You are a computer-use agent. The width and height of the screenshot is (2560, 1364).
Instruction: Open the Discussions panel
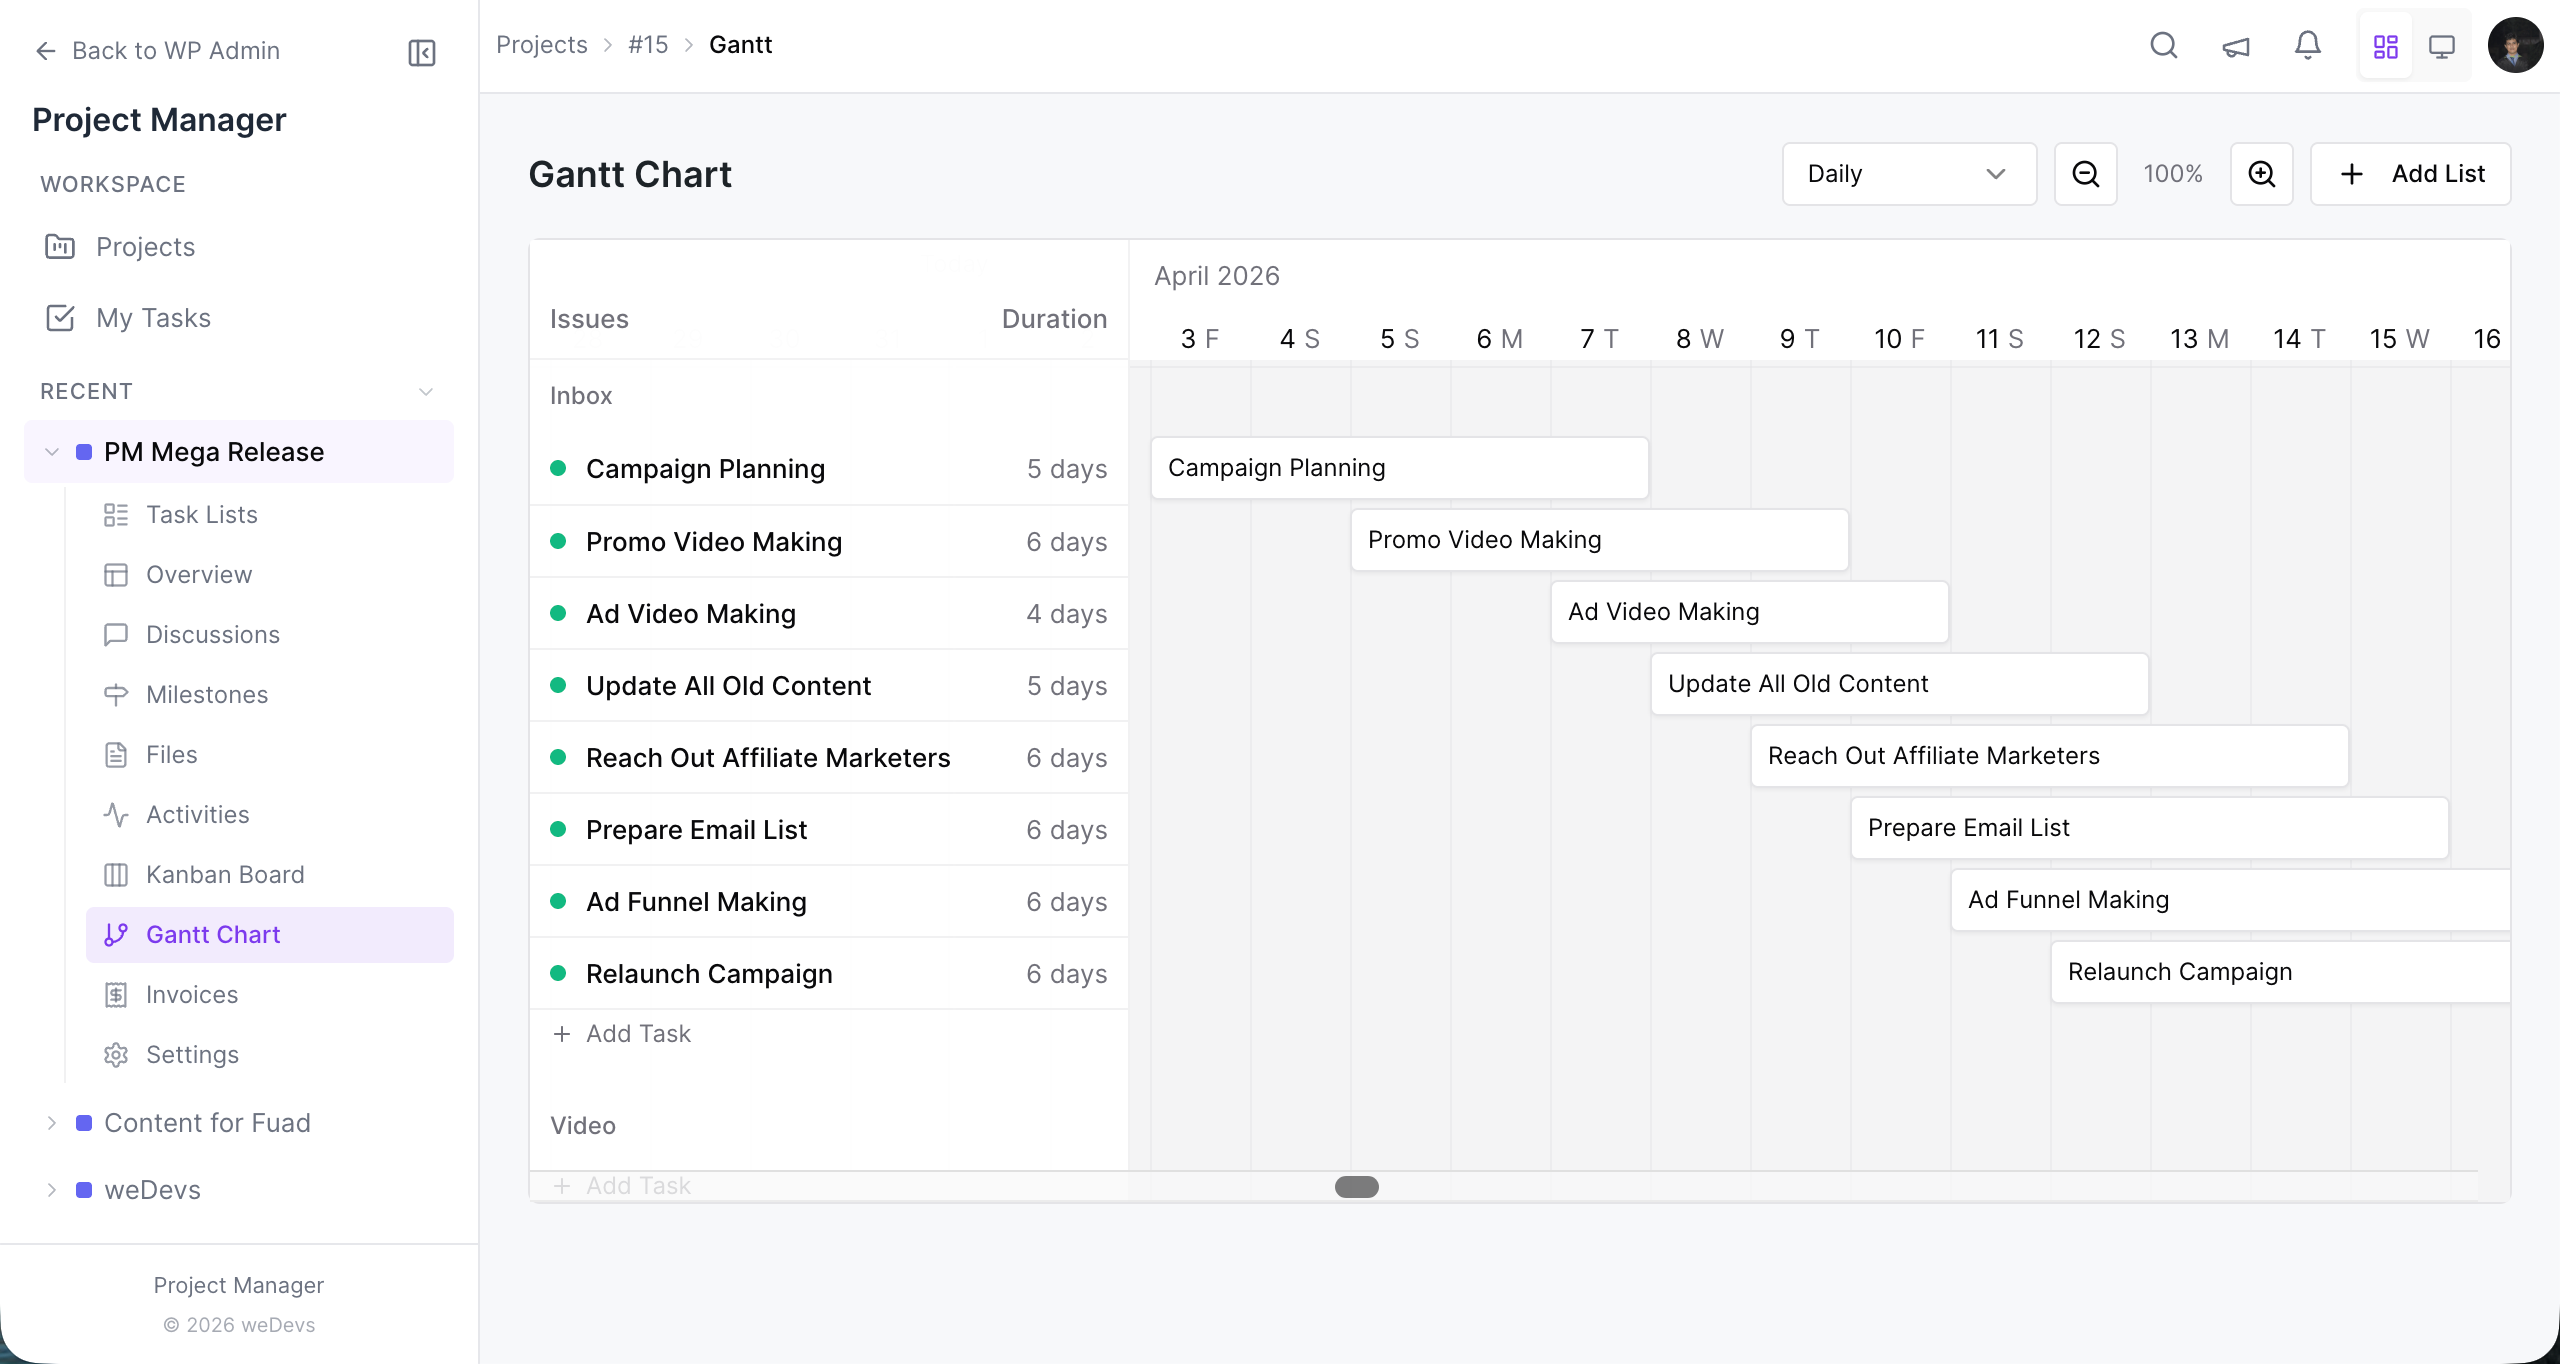[212, 634]
